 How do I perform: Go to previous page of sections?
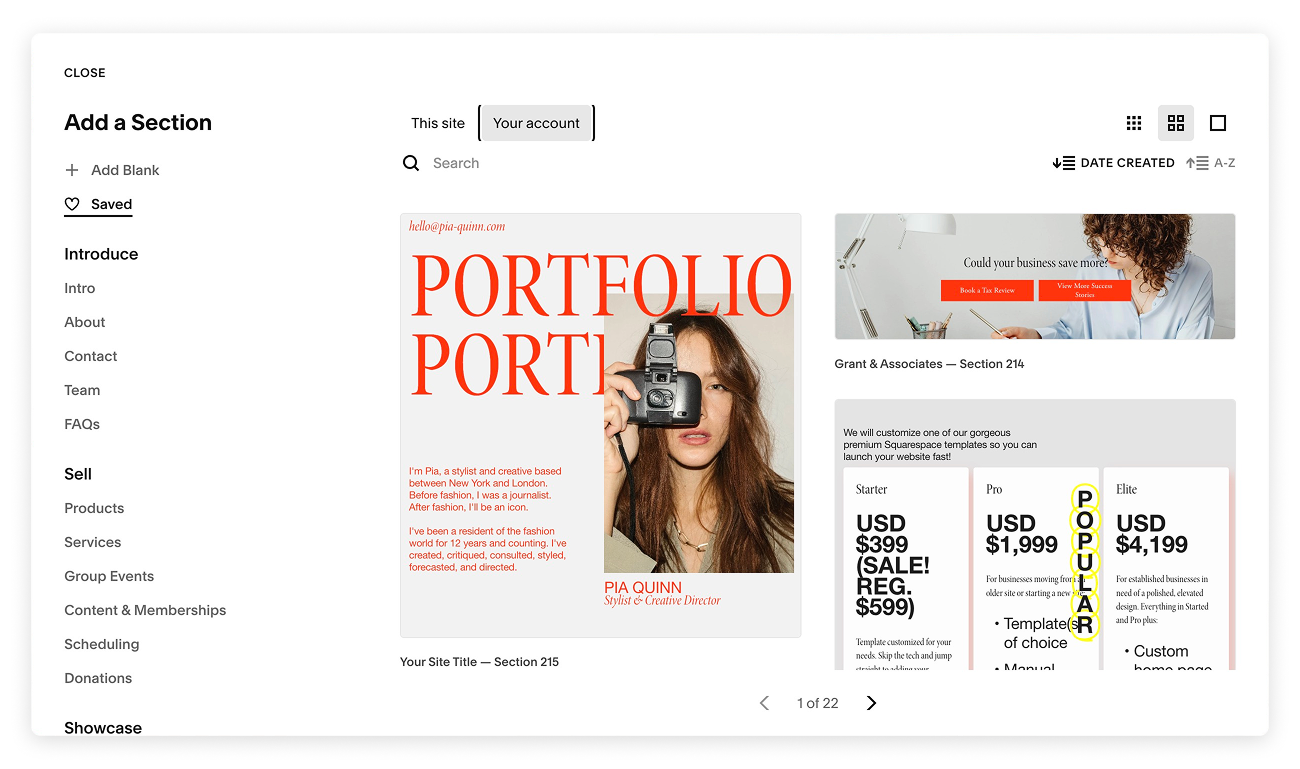[764, 702]
